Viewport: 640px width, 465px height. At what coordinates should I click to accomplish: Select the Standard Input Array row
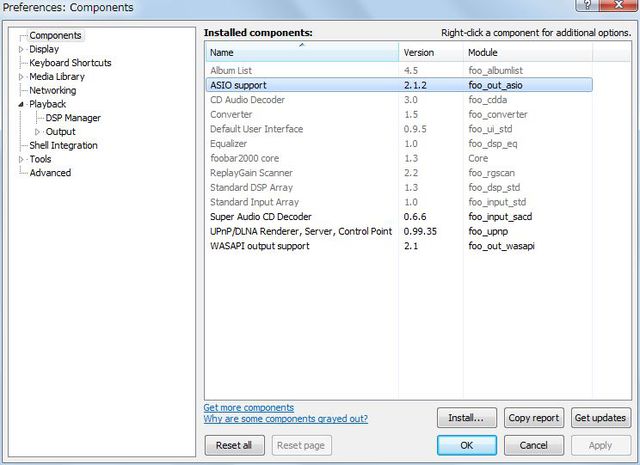pyautogui.click(x=399, y=202)
